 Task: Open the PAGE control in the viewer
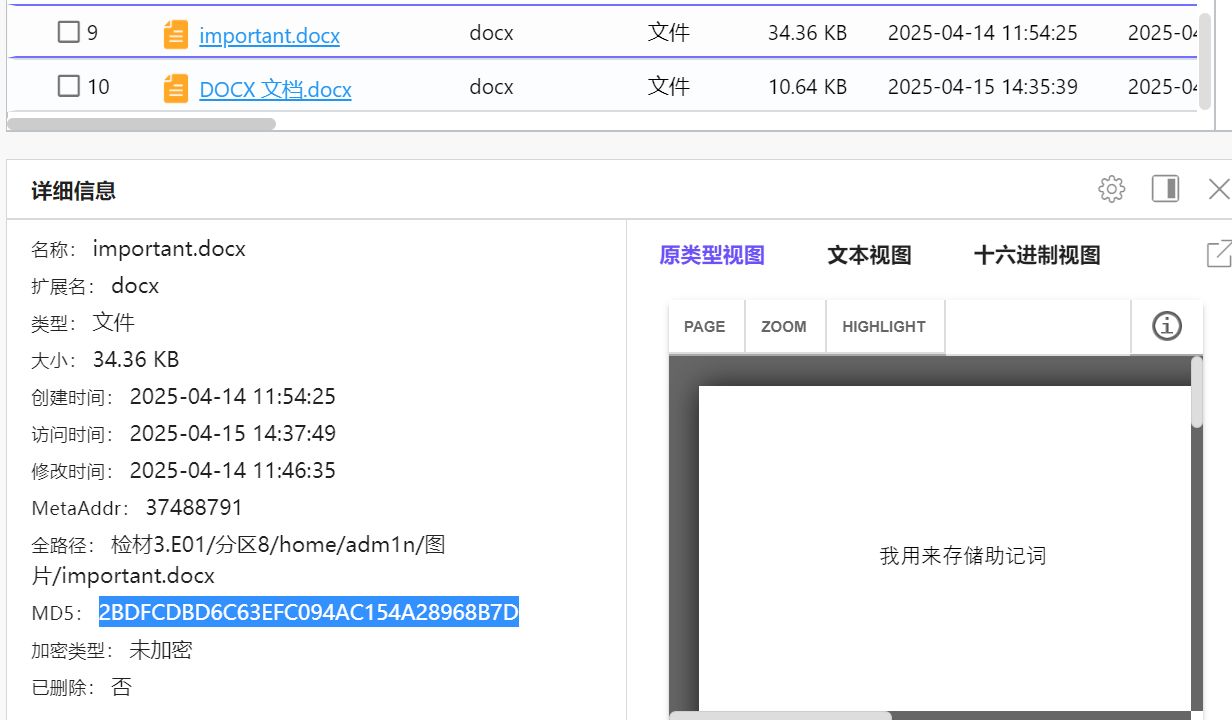[x=705, y=326]
